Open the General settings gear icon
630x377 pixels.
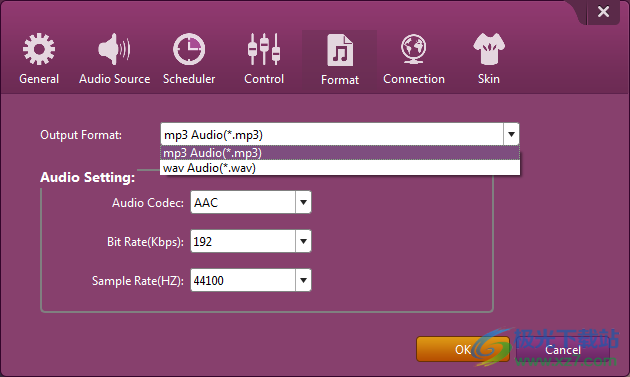(39, 49)
